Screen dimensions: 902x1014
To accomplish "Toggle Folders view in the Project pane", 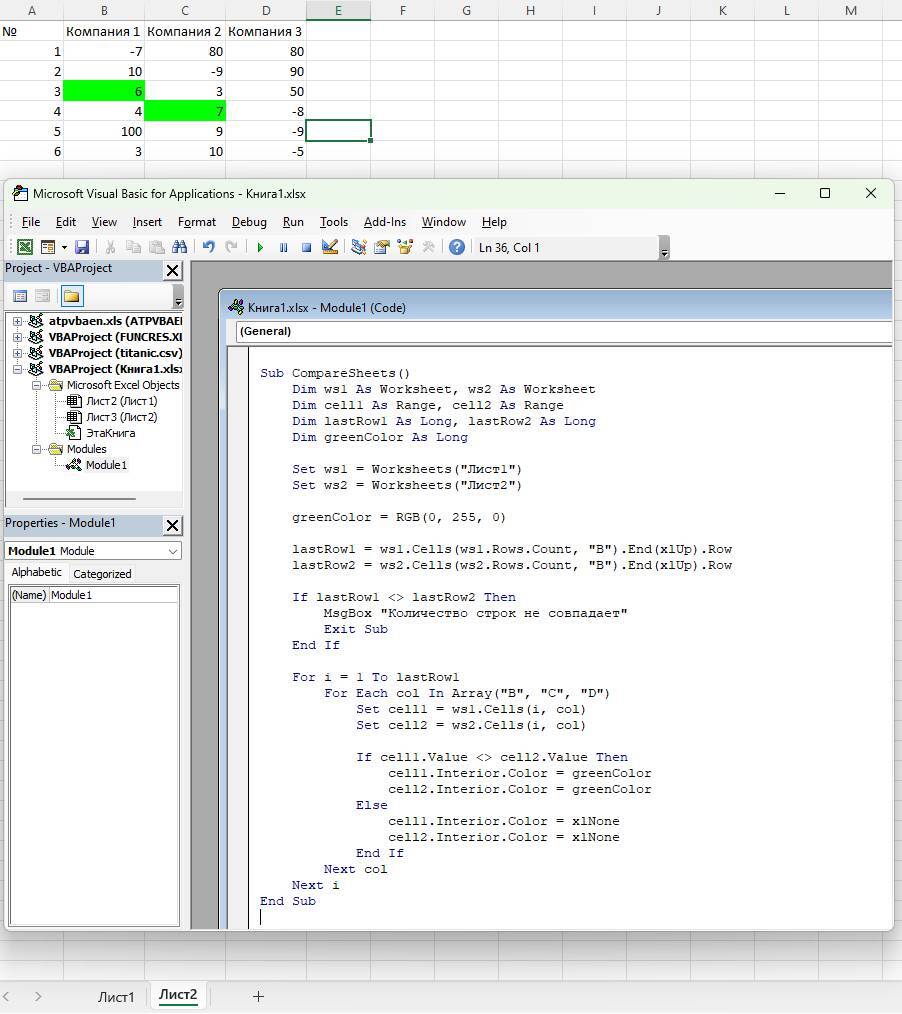I will [71, 296].
